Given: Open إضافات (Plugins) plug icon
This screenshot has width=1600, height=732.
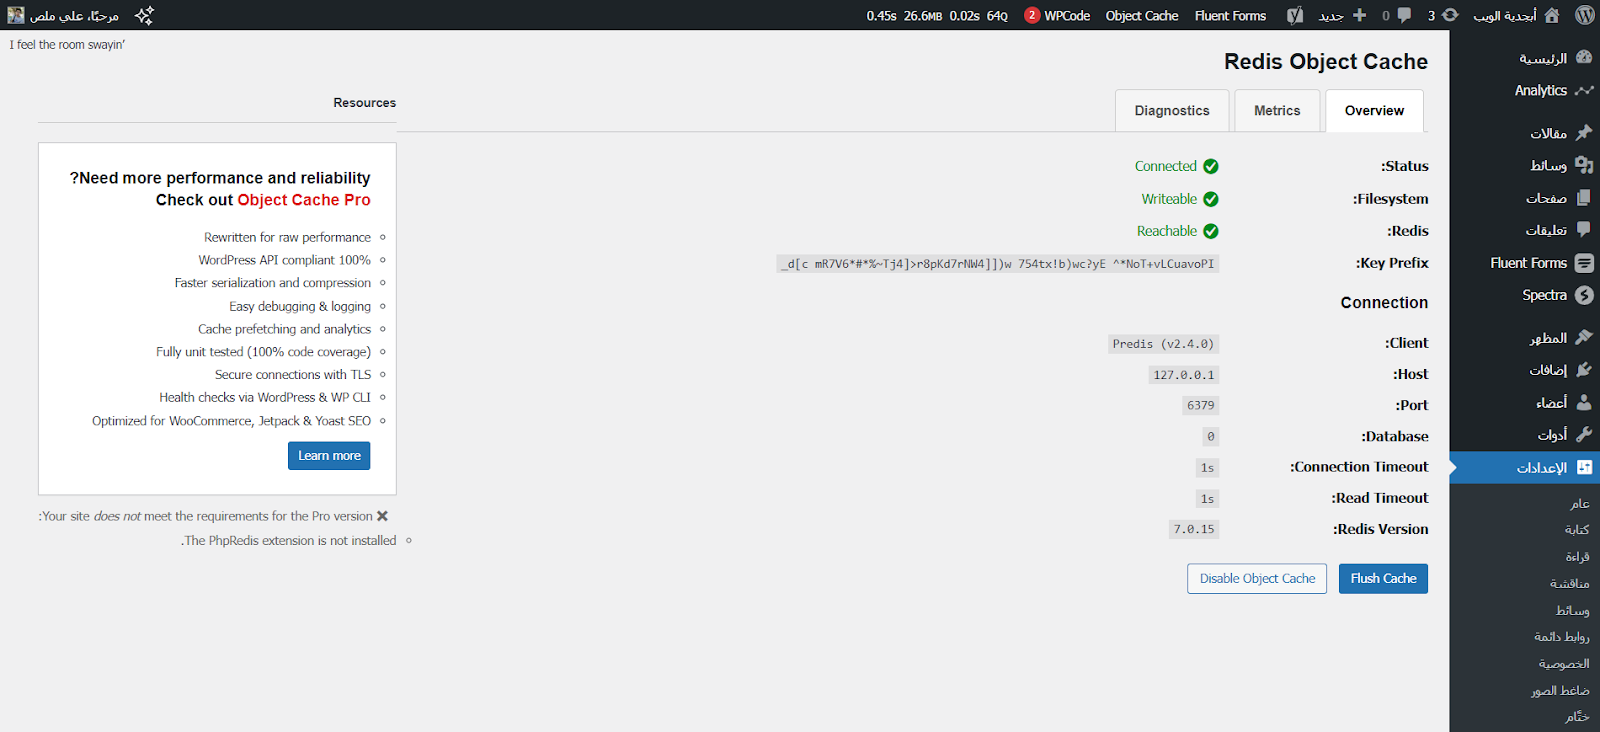Looking at the screenshot, I should [1584, 370].
